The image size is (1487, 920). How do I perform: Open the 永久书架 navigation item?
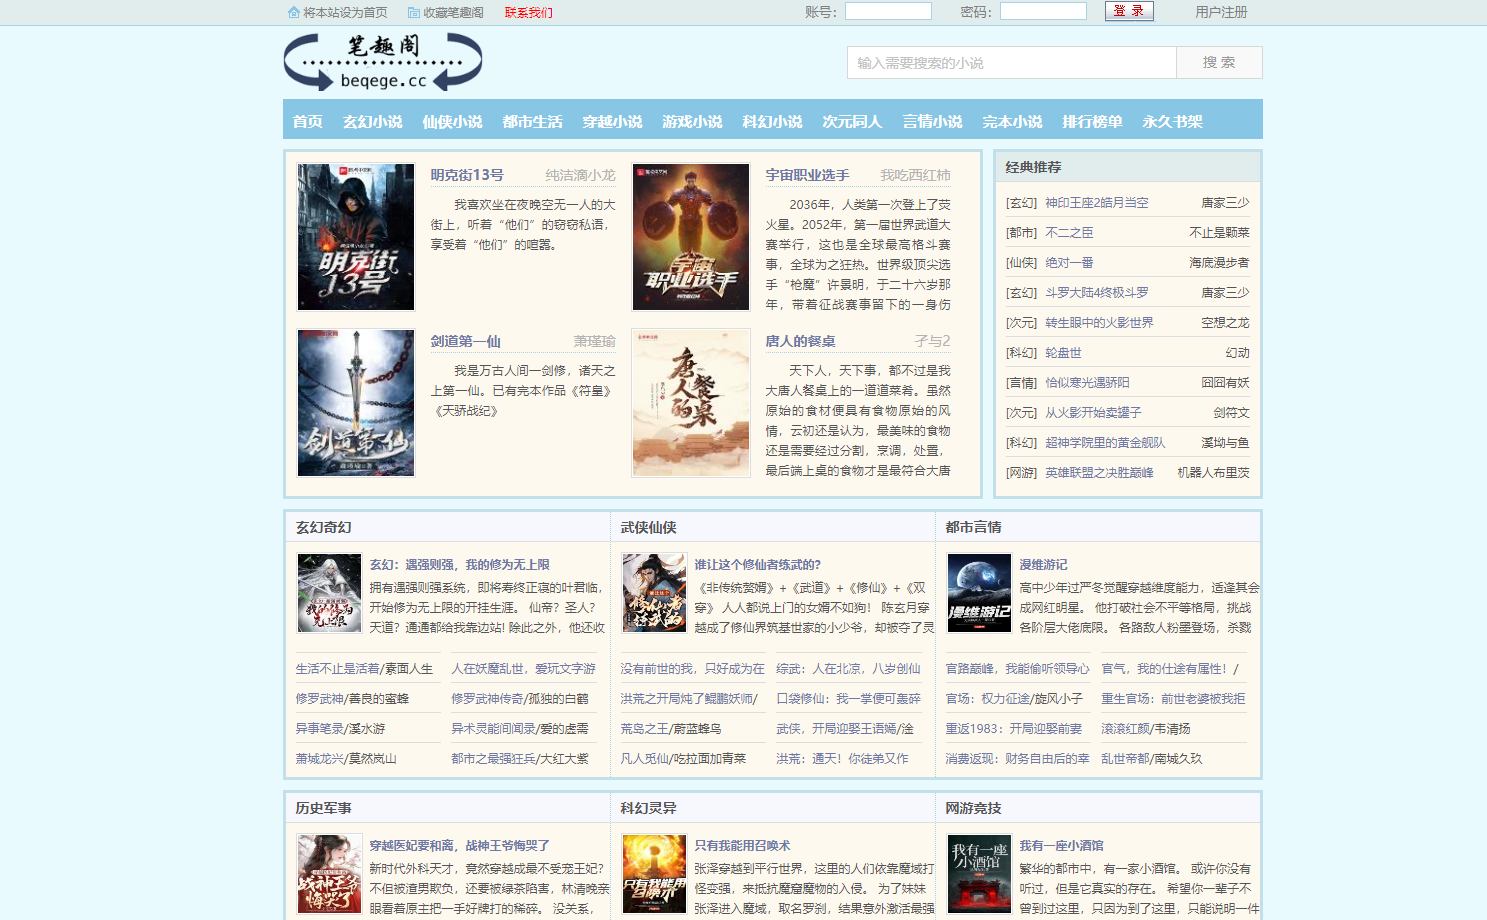[x=1172, y=121]
